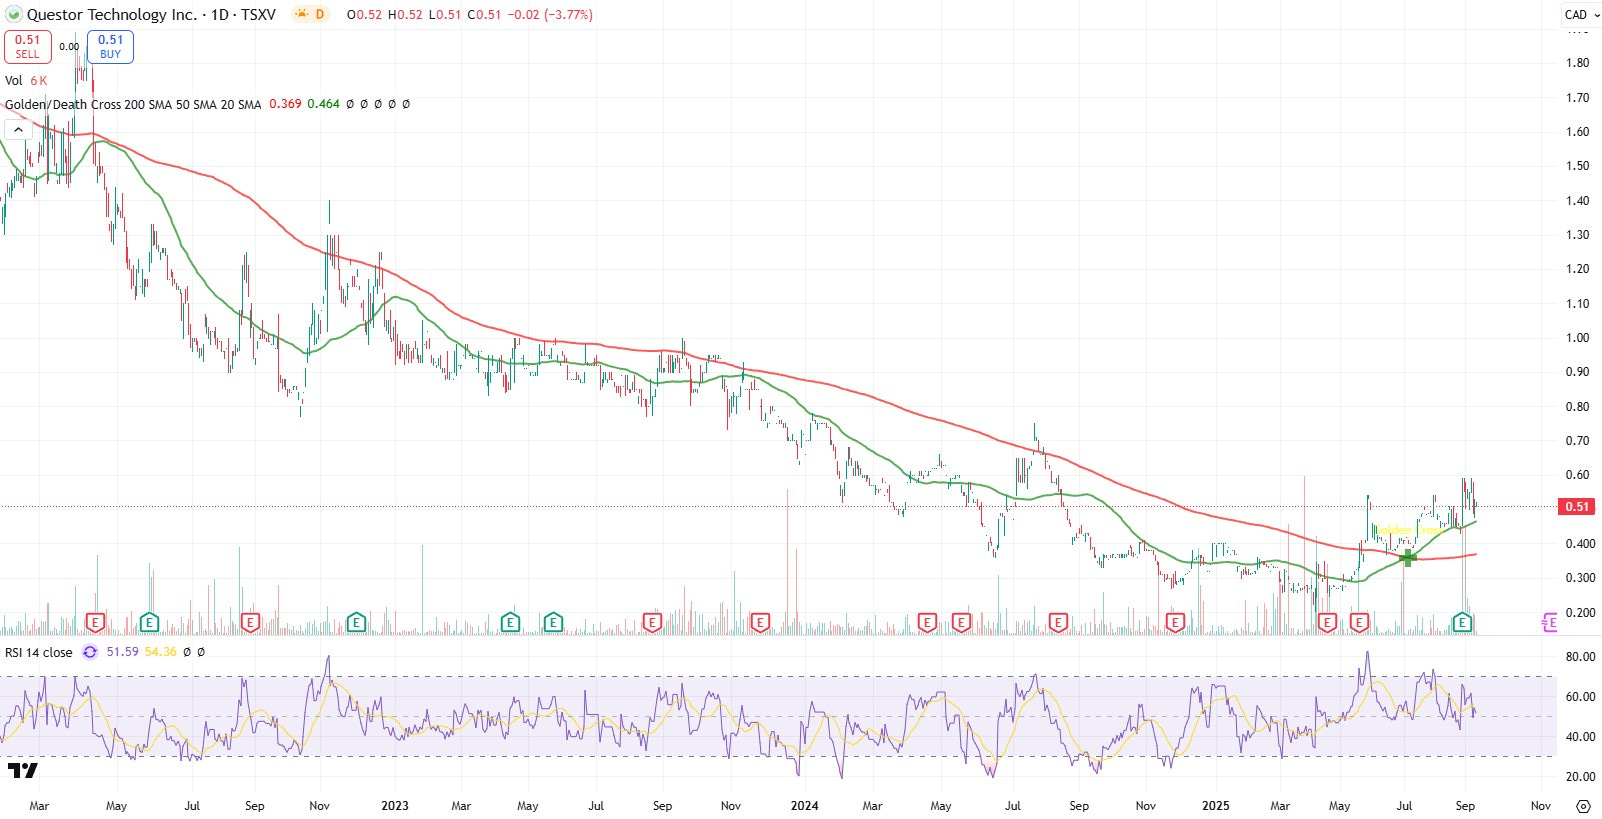This screenshot has width=1602, height=819.
Task: Click the green market-open status icon beside Questor
Action: pyautogui.click(x=14, y=15)
